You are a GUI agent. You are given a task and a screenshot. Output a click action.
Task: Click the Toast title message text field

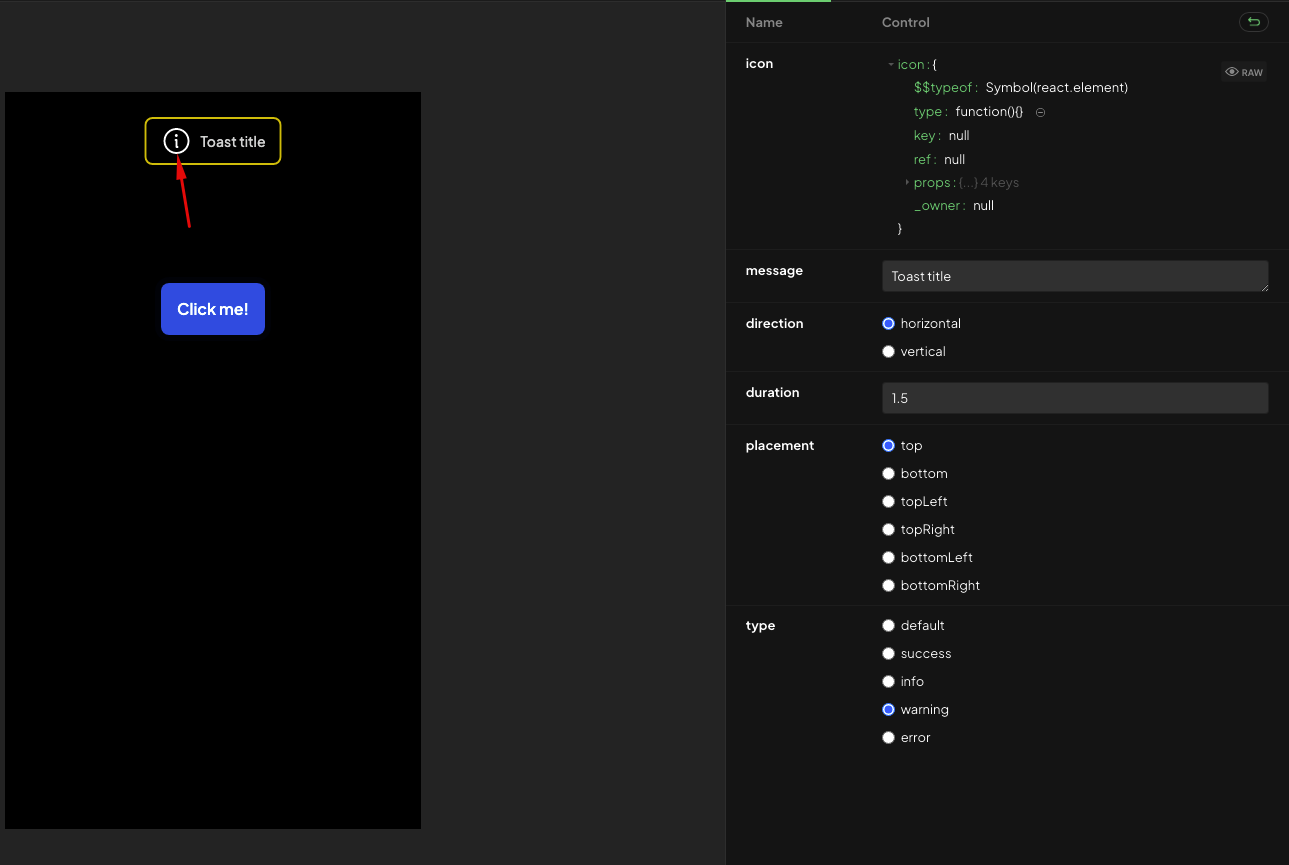click(1074, 276)
